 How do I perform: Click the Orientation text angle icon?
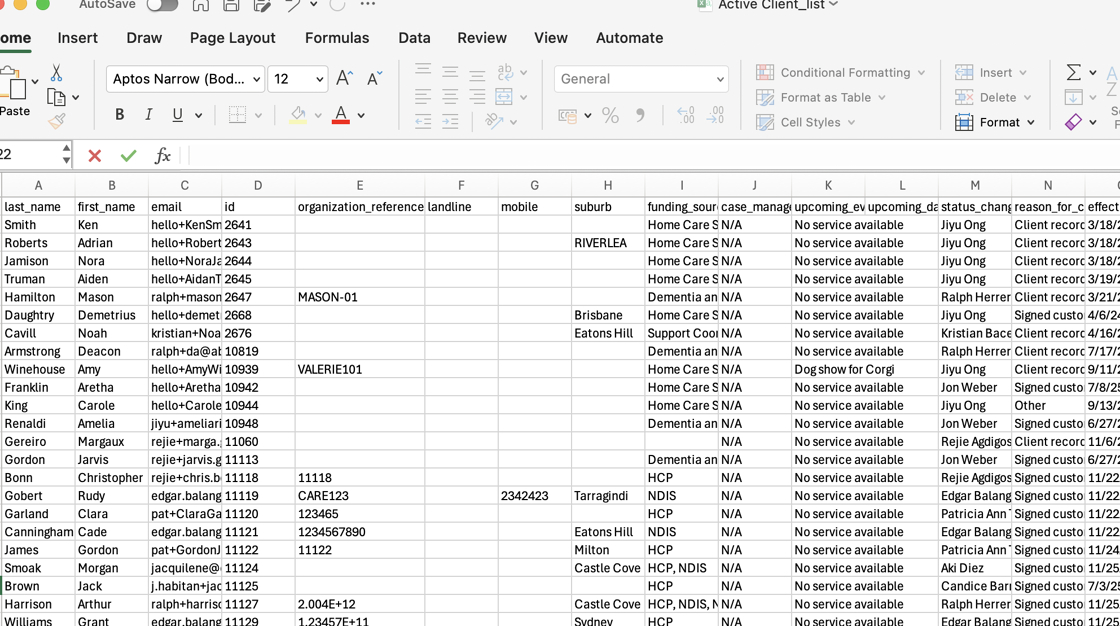pos(494,121)
